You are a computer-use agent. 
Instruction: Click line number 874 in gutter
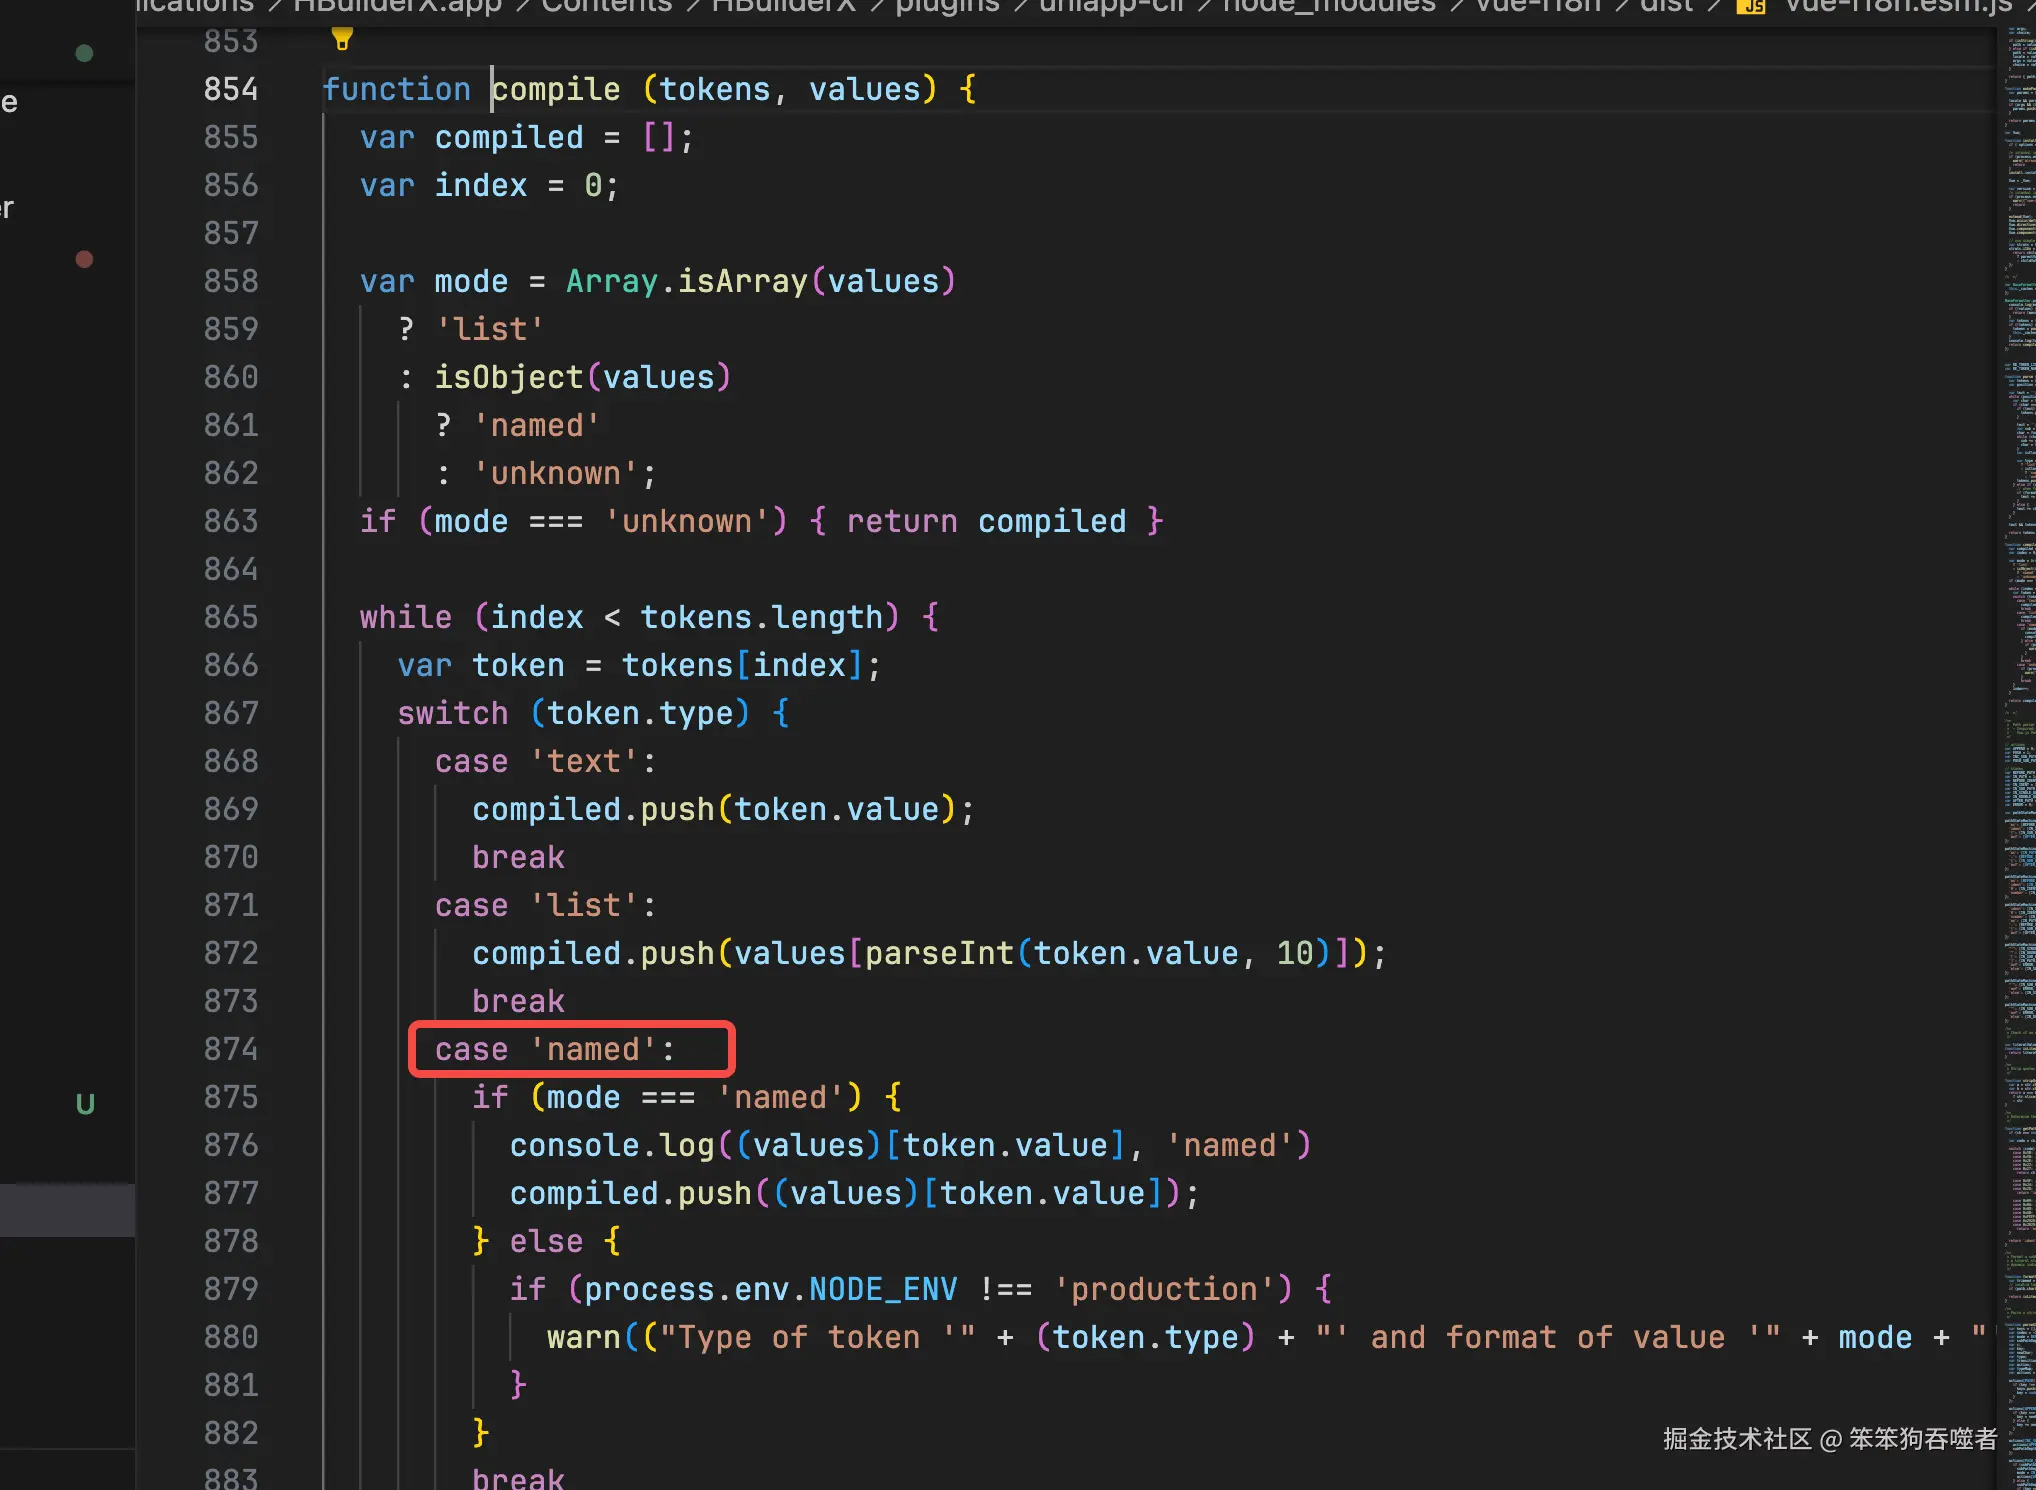[230, 1049]
